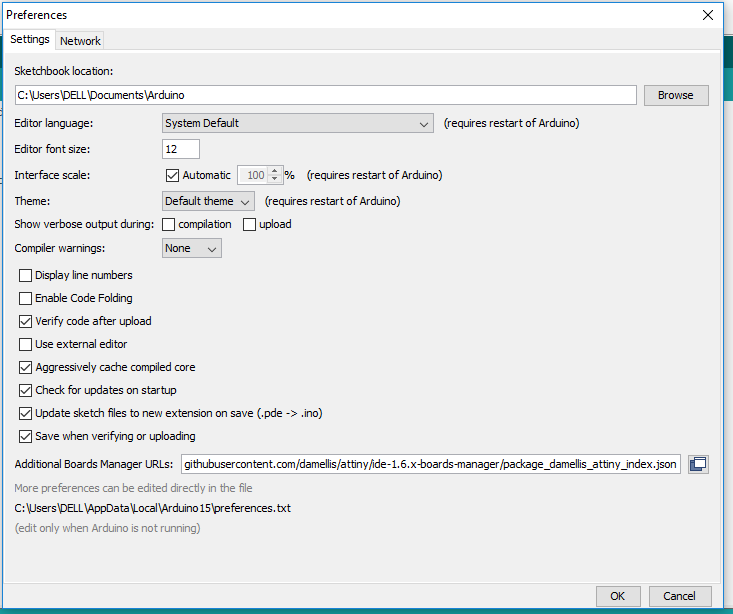Decrease the interface scale spinner value
Viewport: 733px width, 614px height.
click(275, 179)
